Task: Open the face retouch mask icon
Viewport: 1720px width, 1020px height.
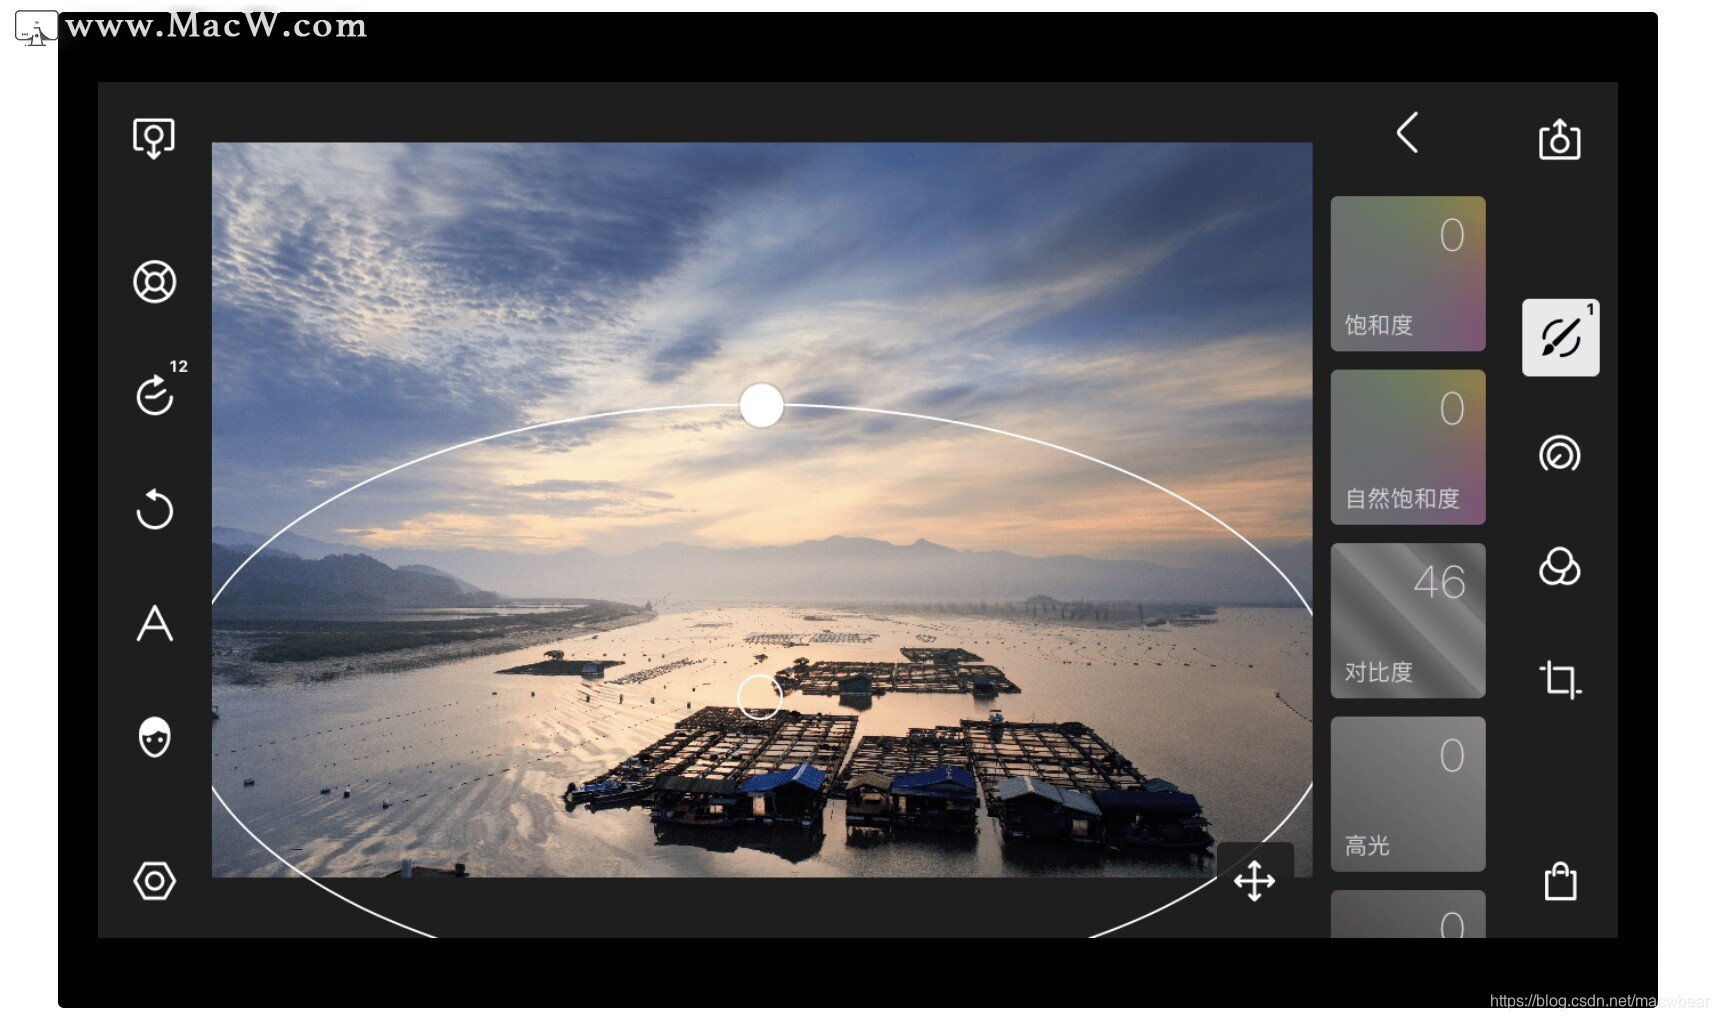Action: (x=154, y=737)
